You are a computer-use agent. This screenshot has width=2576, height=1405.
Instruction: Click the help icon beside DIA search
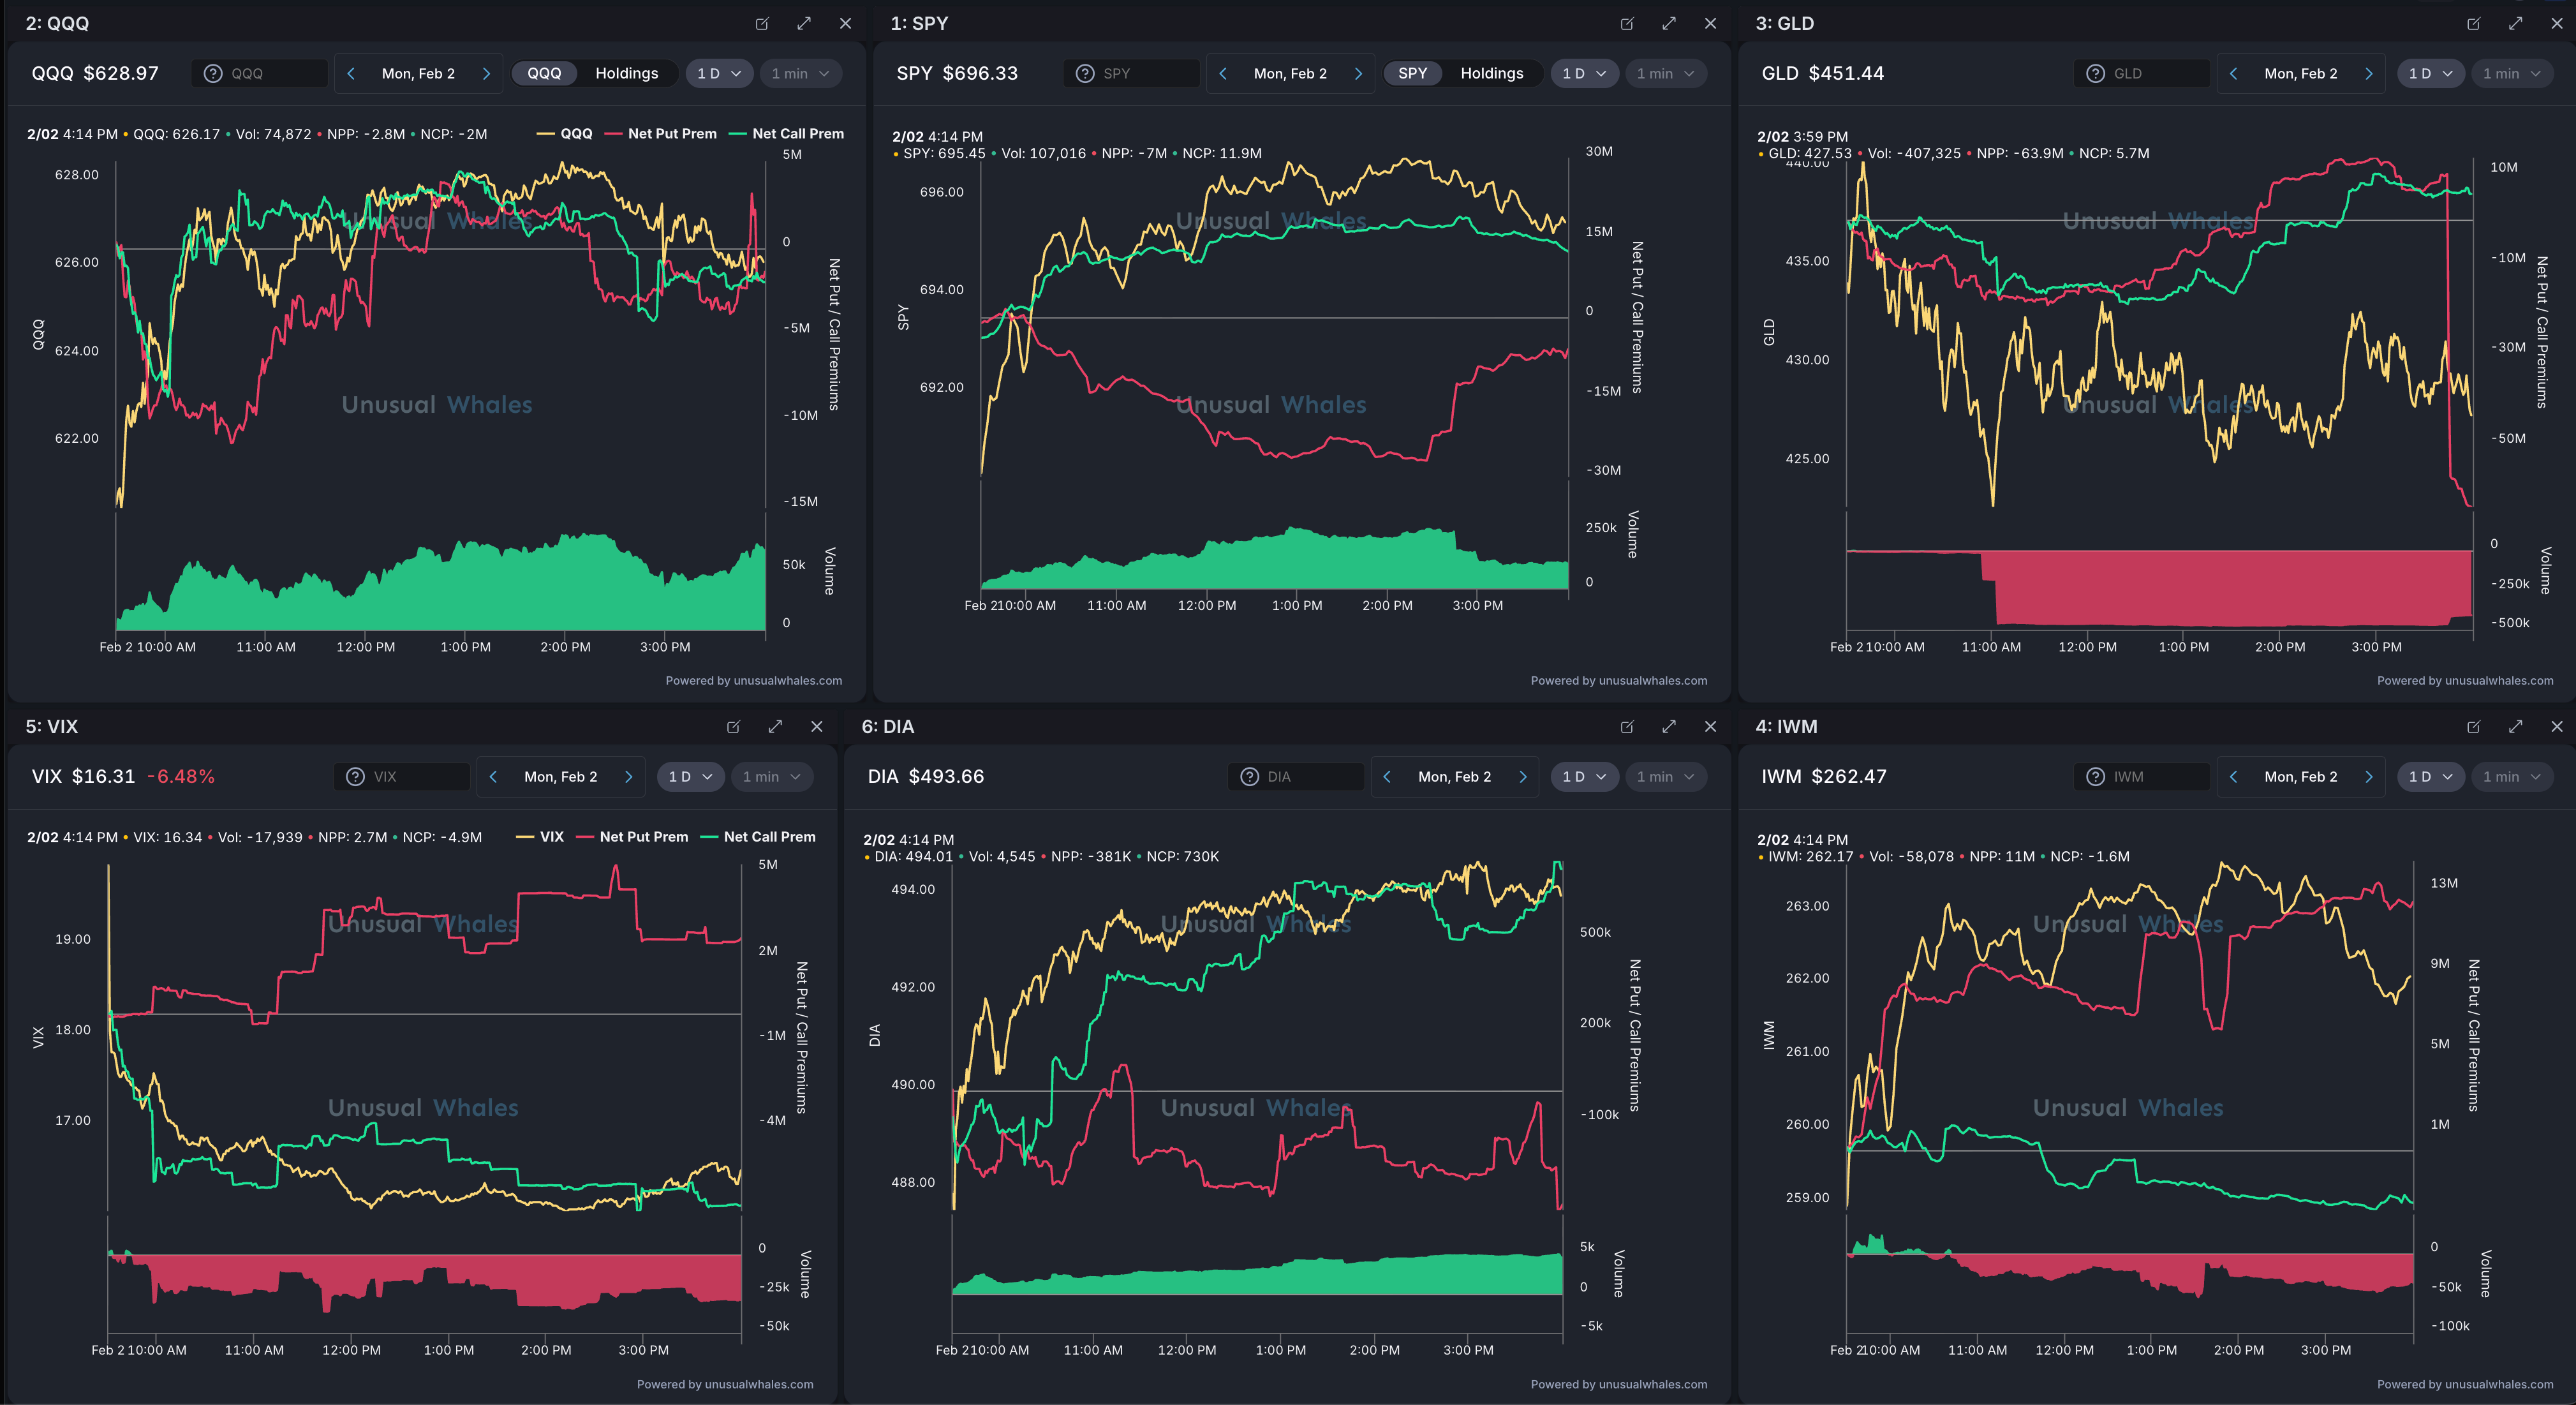click(x=1249, y=777)
